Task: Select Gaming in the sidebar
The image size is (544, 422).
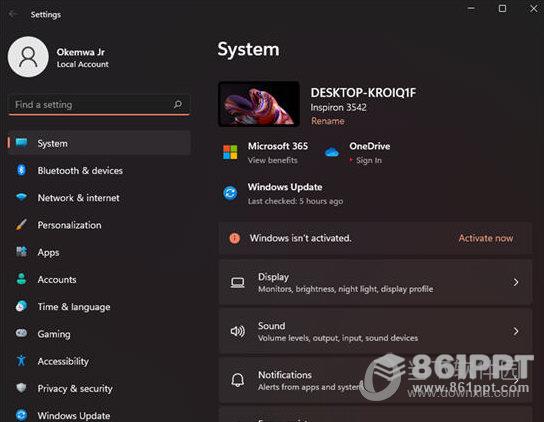Action: click(99, 333)
